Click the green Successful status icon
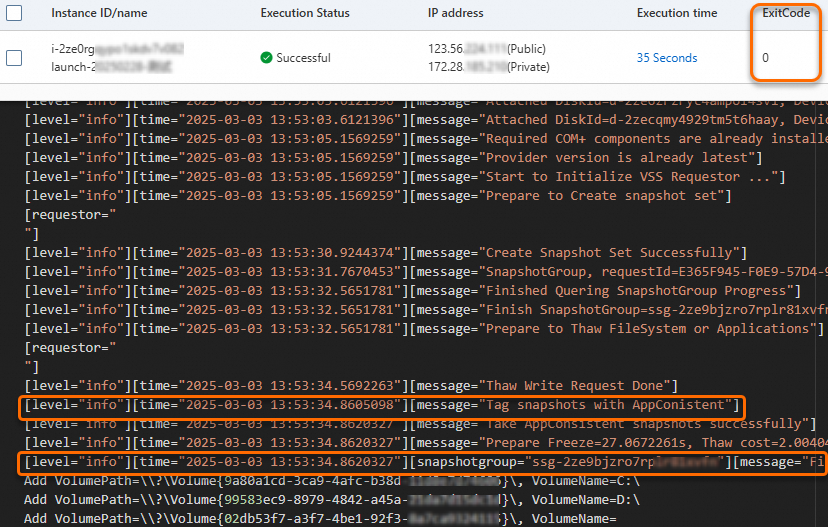828x527 pixels. point(266,58)
